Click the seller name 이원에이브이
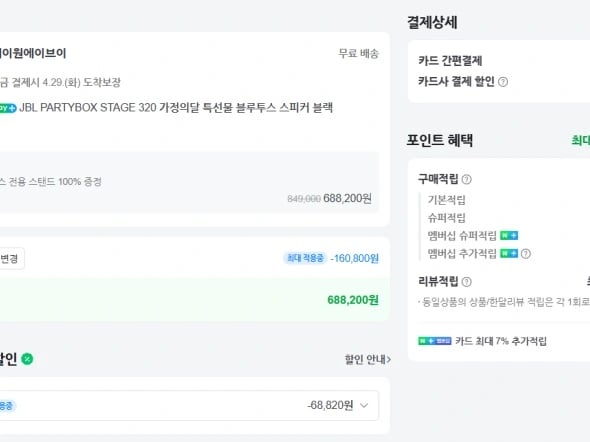This screenshot has width=590, height=442. point(33,53)
